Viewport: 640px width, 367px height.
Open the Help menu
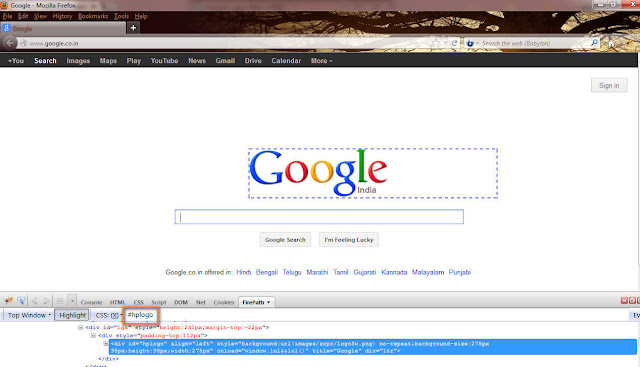click(141, 16)
